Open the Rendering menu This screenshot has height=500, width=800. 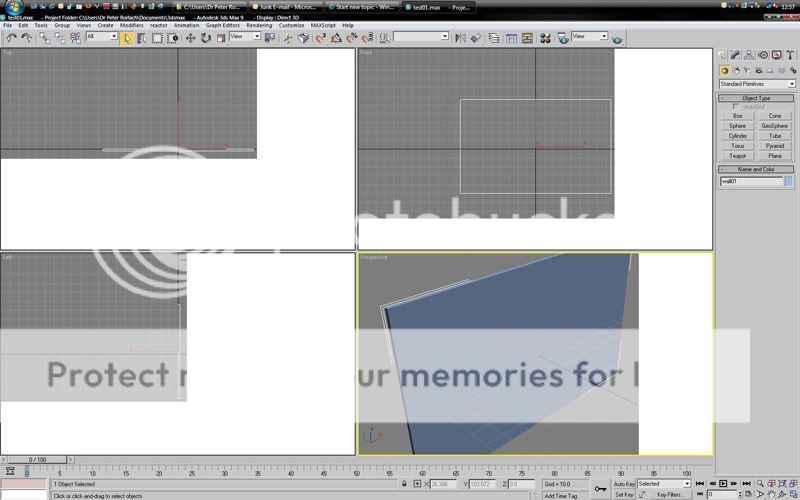click(x=259, y=25)
